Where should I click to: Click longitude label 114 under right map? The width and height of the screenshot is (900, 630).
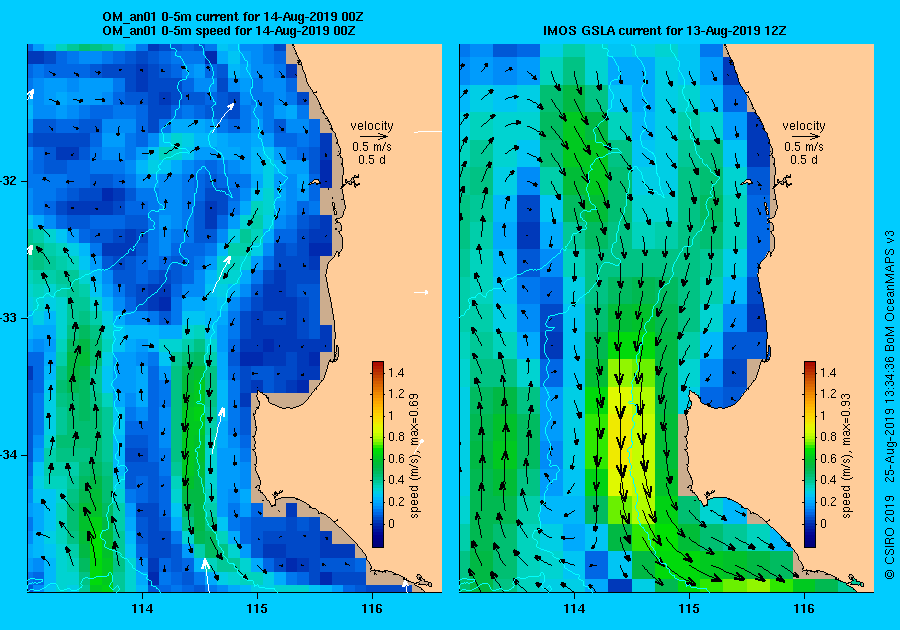click(574, 609)
